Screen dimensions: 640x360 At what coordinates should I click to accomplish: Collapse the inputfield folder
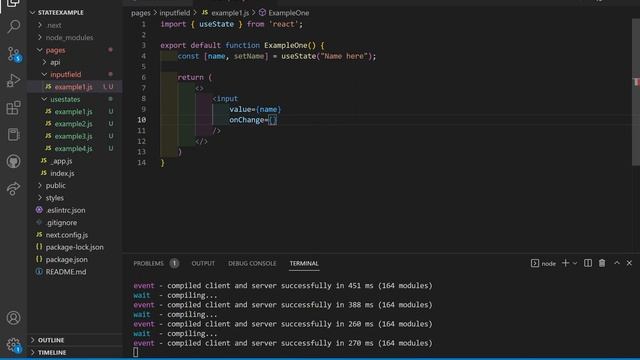click(x=75, y=75)
